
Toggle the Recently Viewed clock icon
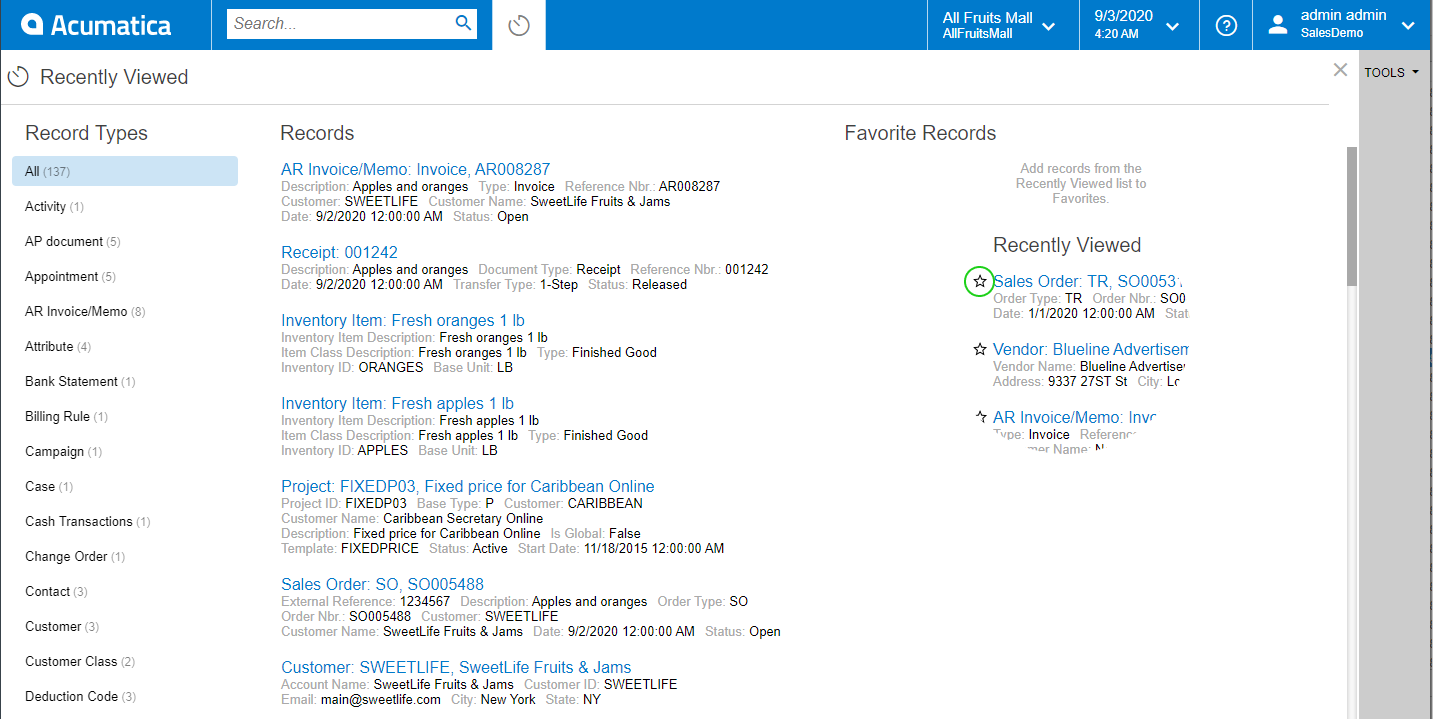[x=518, y=26]
